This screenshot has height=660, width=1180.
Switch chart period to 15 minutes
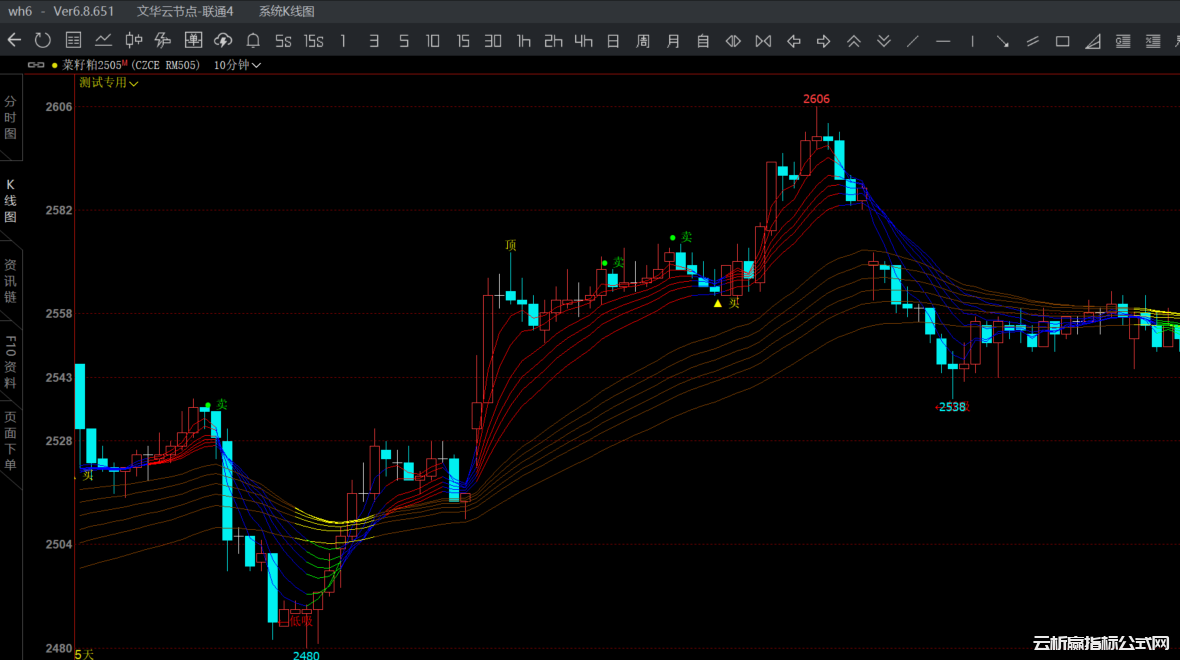click(x=463, y=41)
